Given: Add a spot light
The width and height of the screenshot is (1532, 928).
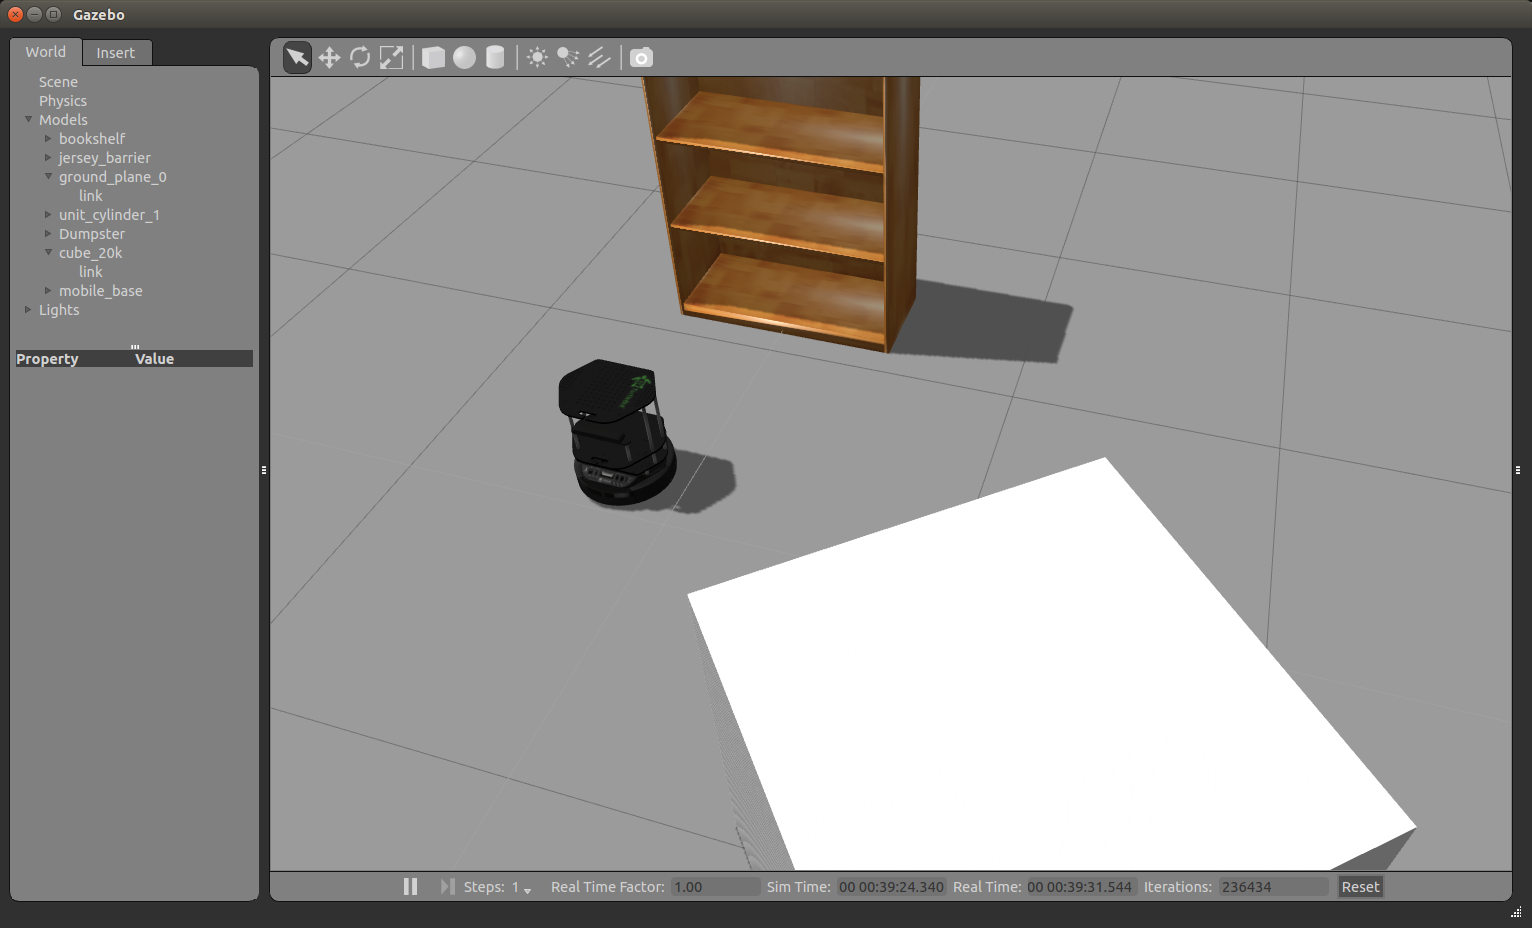Looking at the screenshot, I should coord(568,58).
